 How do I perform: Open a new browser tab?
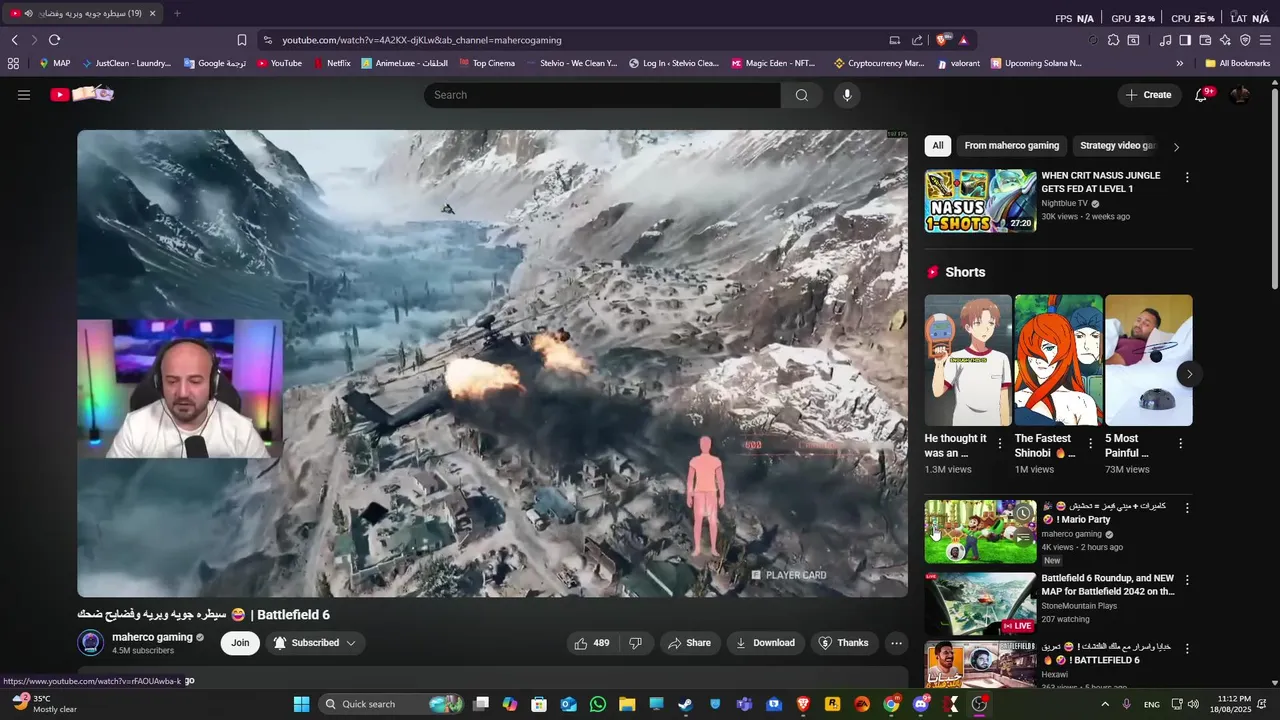[177, 13]
